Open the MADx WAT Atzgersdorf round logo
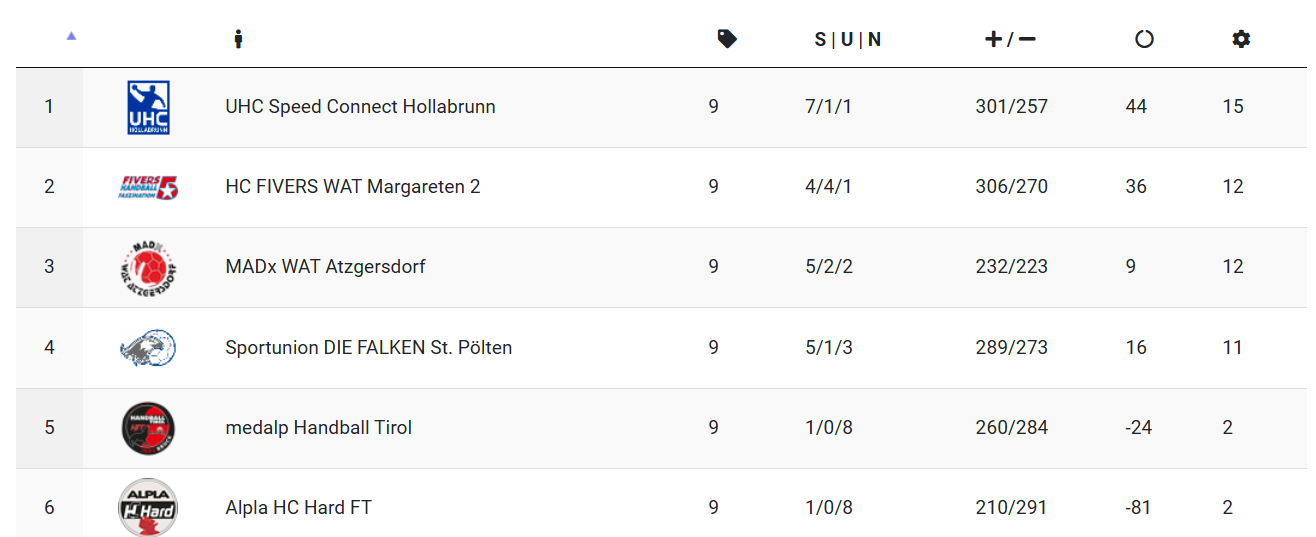Image resolution: width=1316 pixels, height=537 pixels. pos(148,267)
